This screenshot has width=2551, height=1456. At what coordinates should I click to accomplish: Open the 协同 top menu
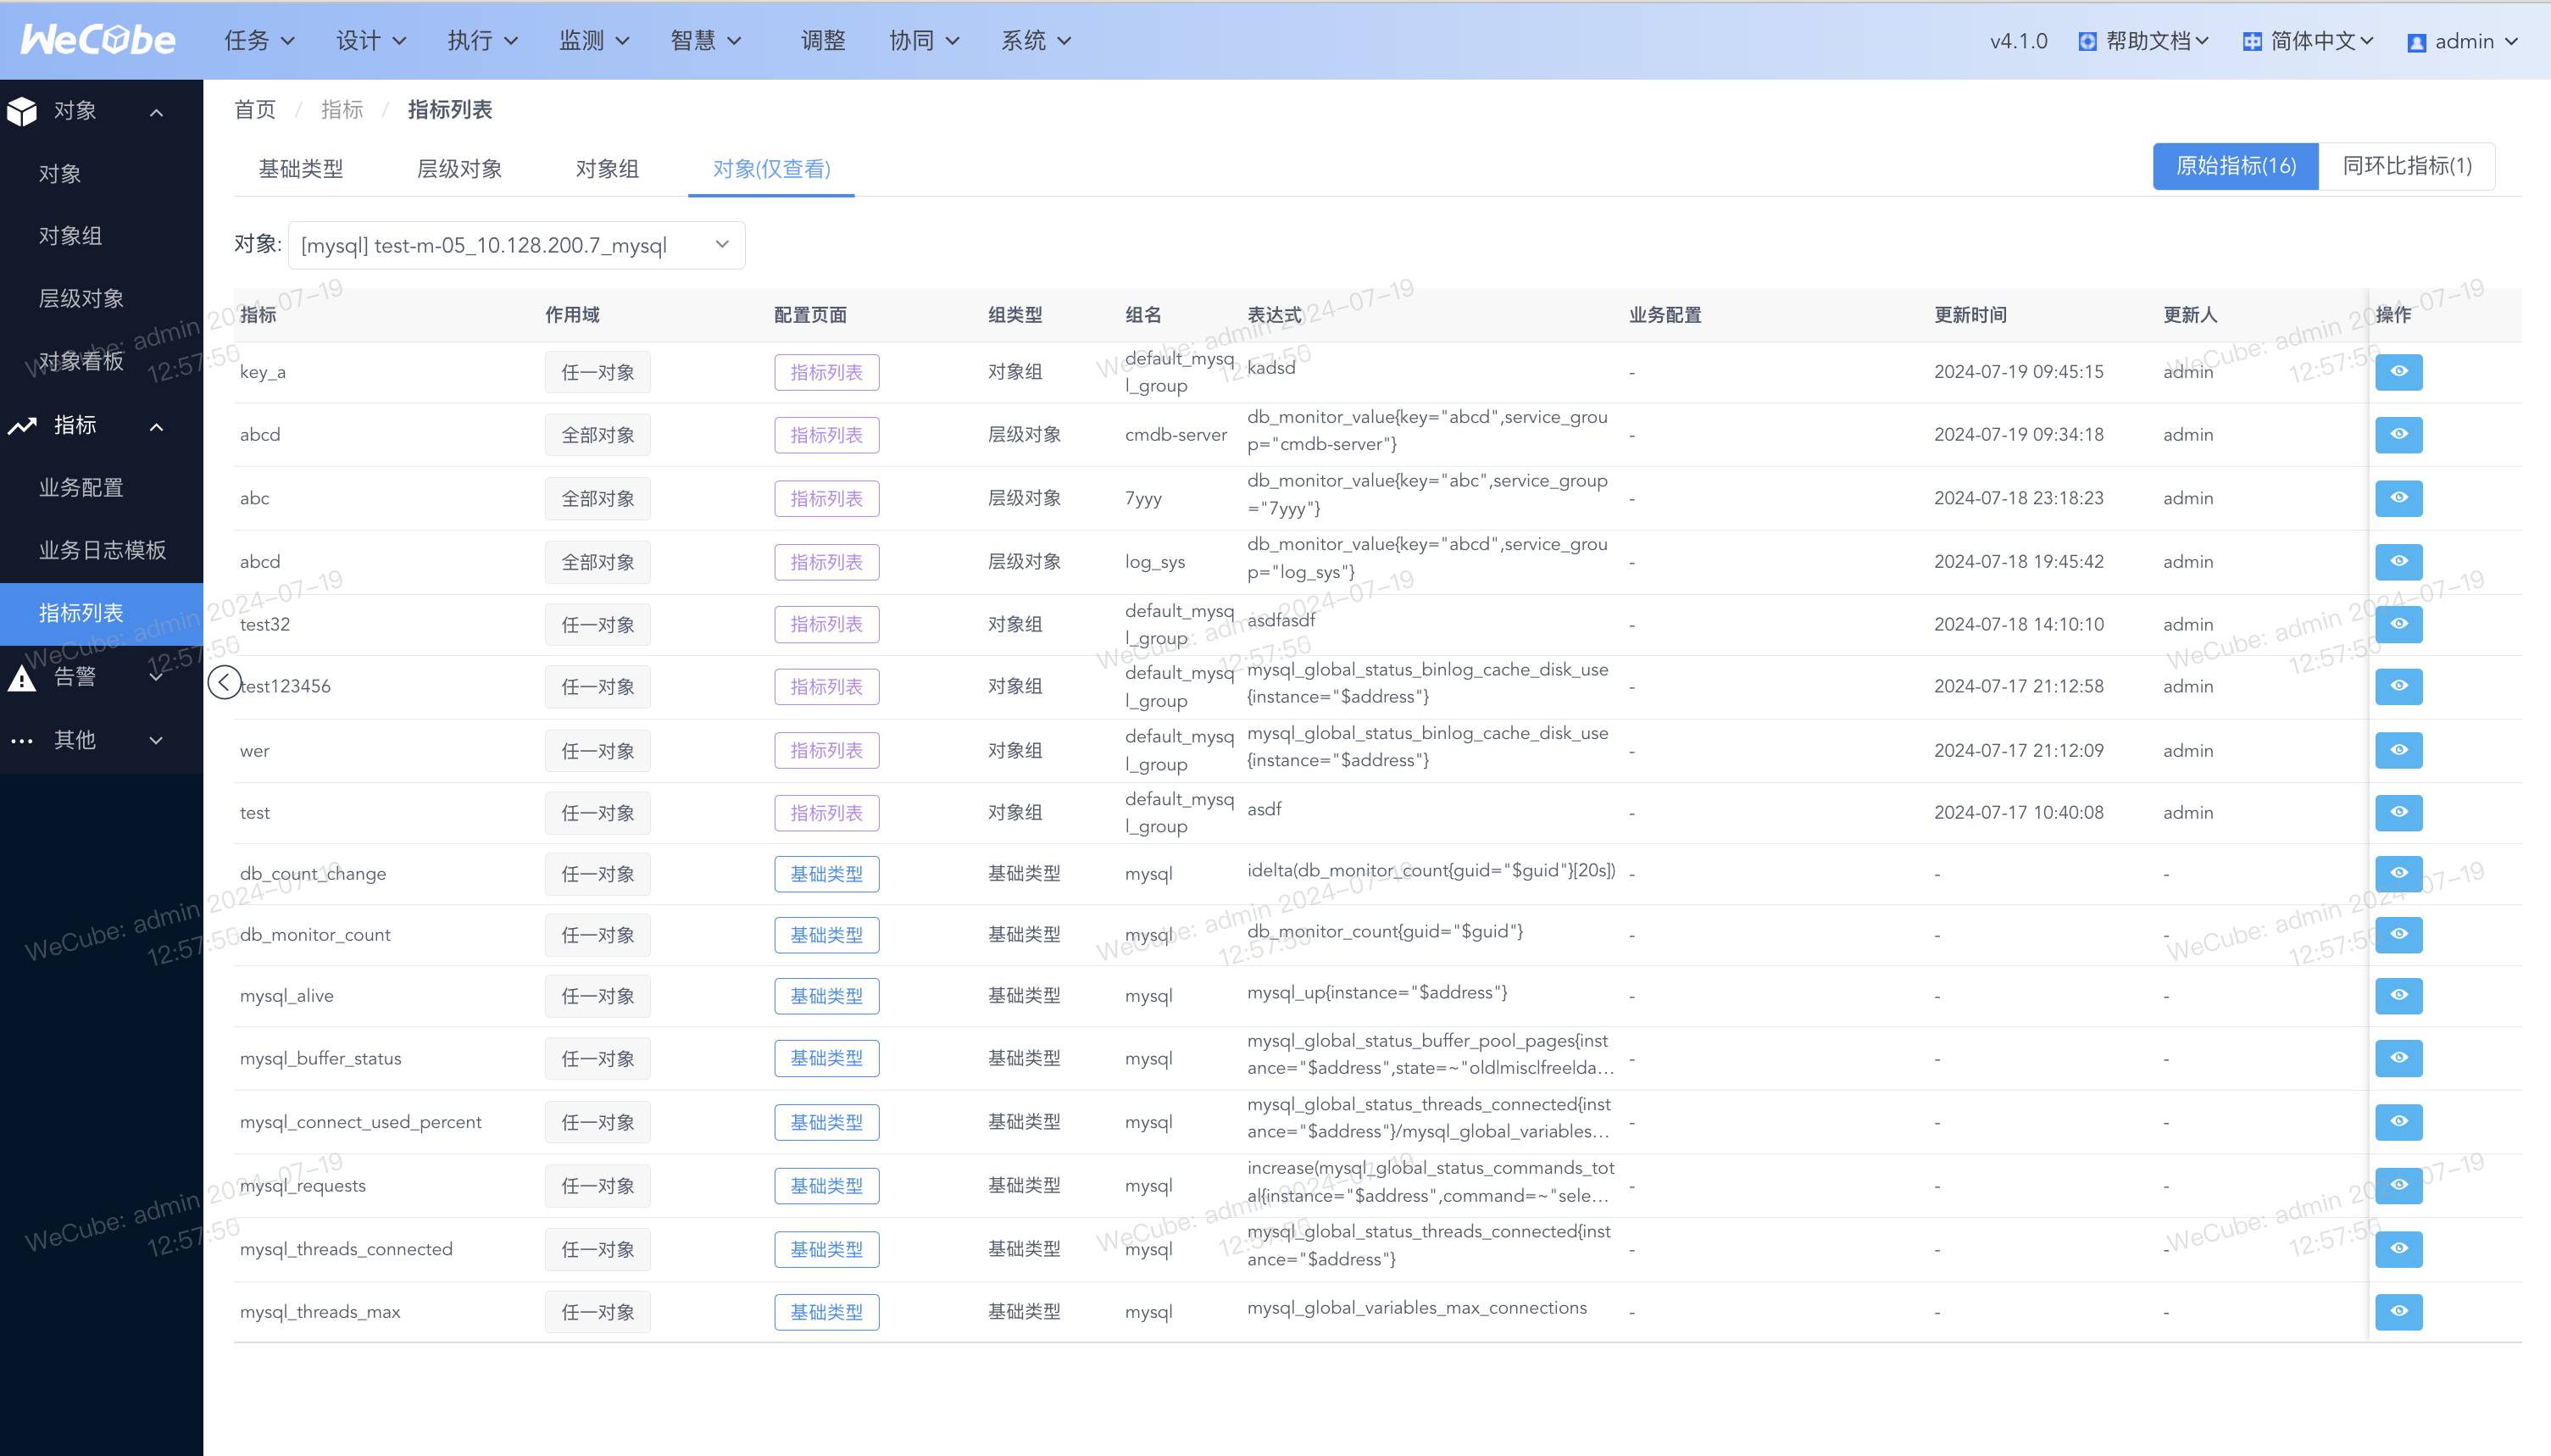click(924, 41)
